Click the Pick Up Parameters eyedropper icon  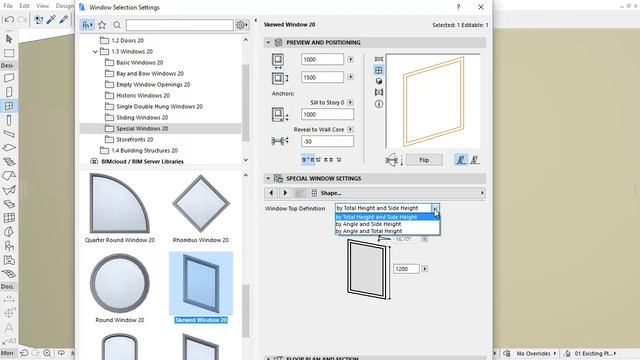click(x=51, y=20)
